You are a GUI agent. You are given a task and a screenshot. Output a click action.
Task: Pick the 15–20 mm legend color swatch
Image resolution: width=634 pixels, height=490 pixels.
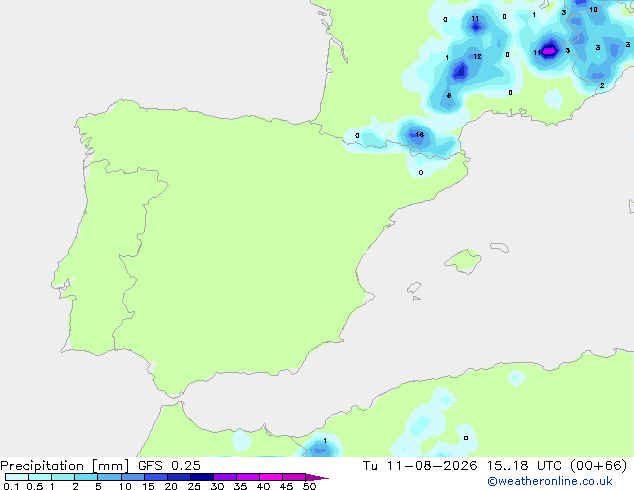pos(155,477)
